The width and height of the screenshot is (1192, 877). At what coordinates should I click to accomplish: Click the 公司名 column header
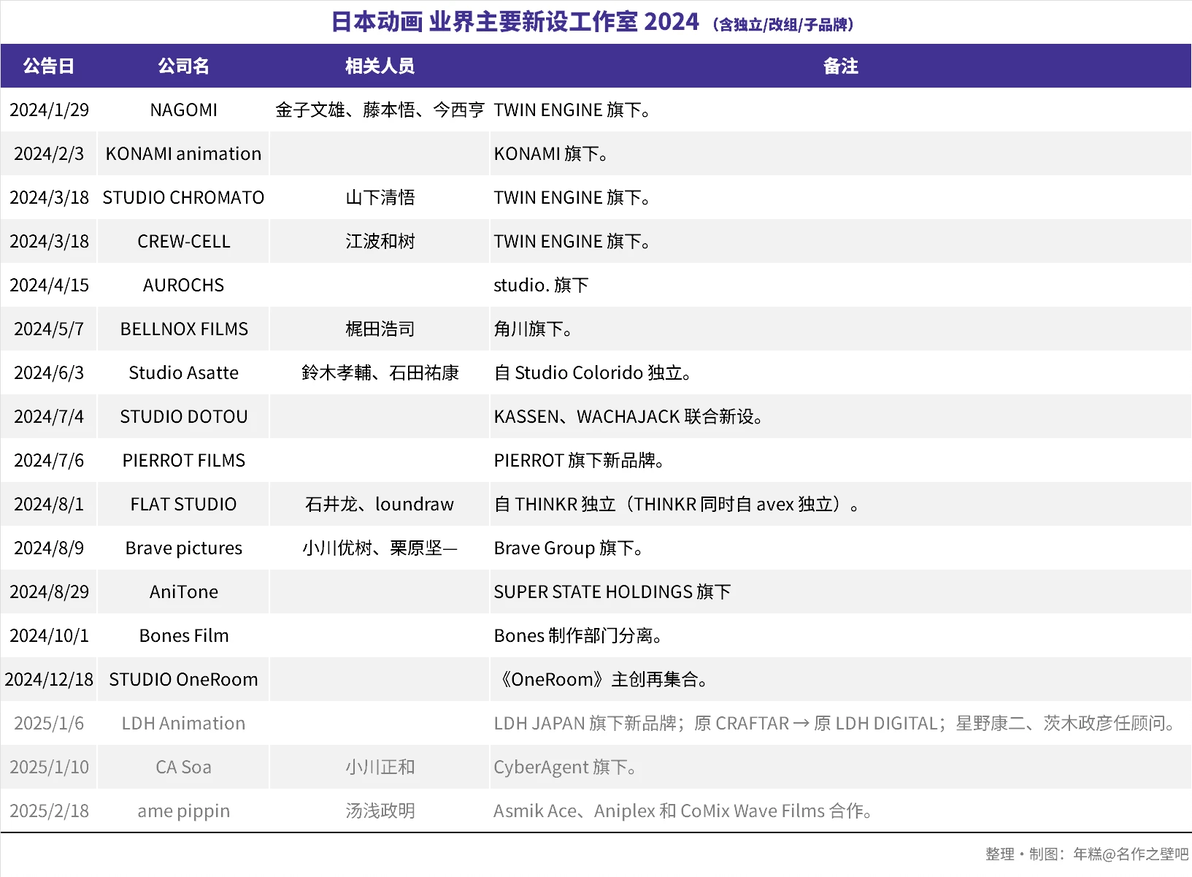click(183, 66)
